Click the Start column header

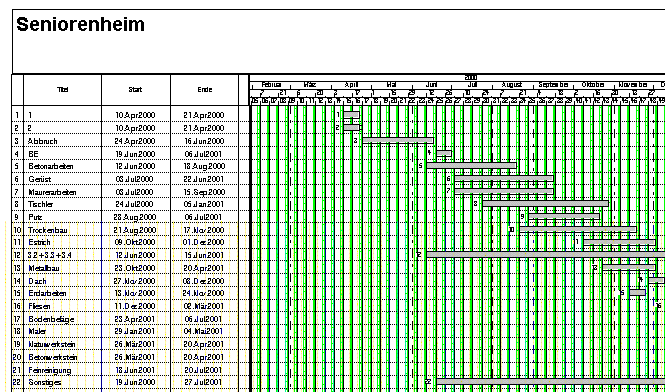136,90
